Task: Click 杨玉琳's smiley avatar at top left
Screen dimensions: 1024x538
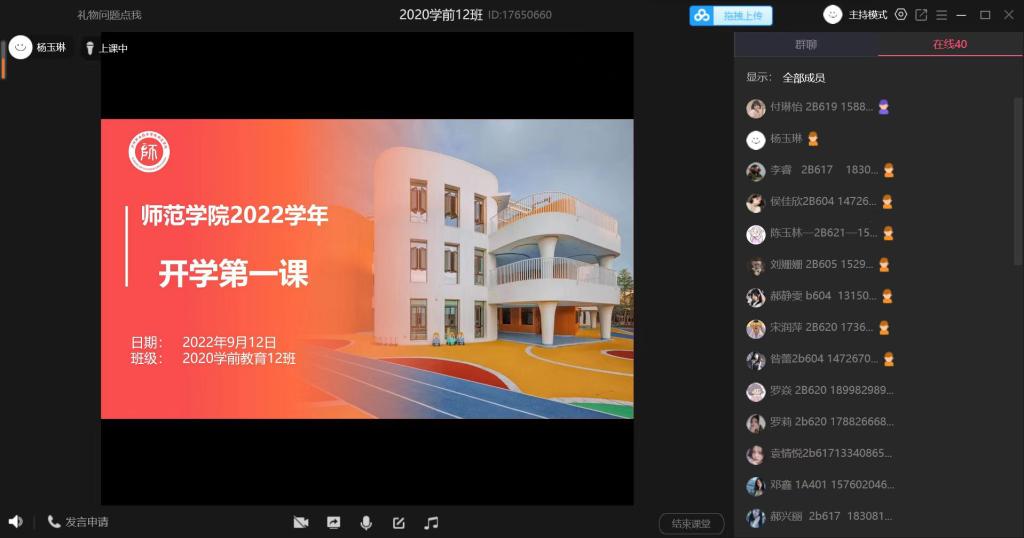Action: (20, 47)
